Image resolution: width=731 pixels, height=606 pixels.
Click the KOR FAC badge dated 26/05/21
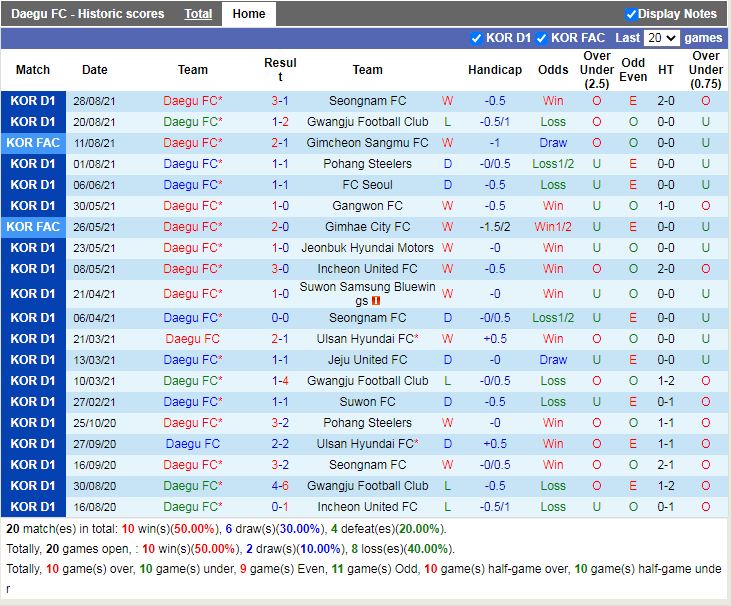(33, 227)
